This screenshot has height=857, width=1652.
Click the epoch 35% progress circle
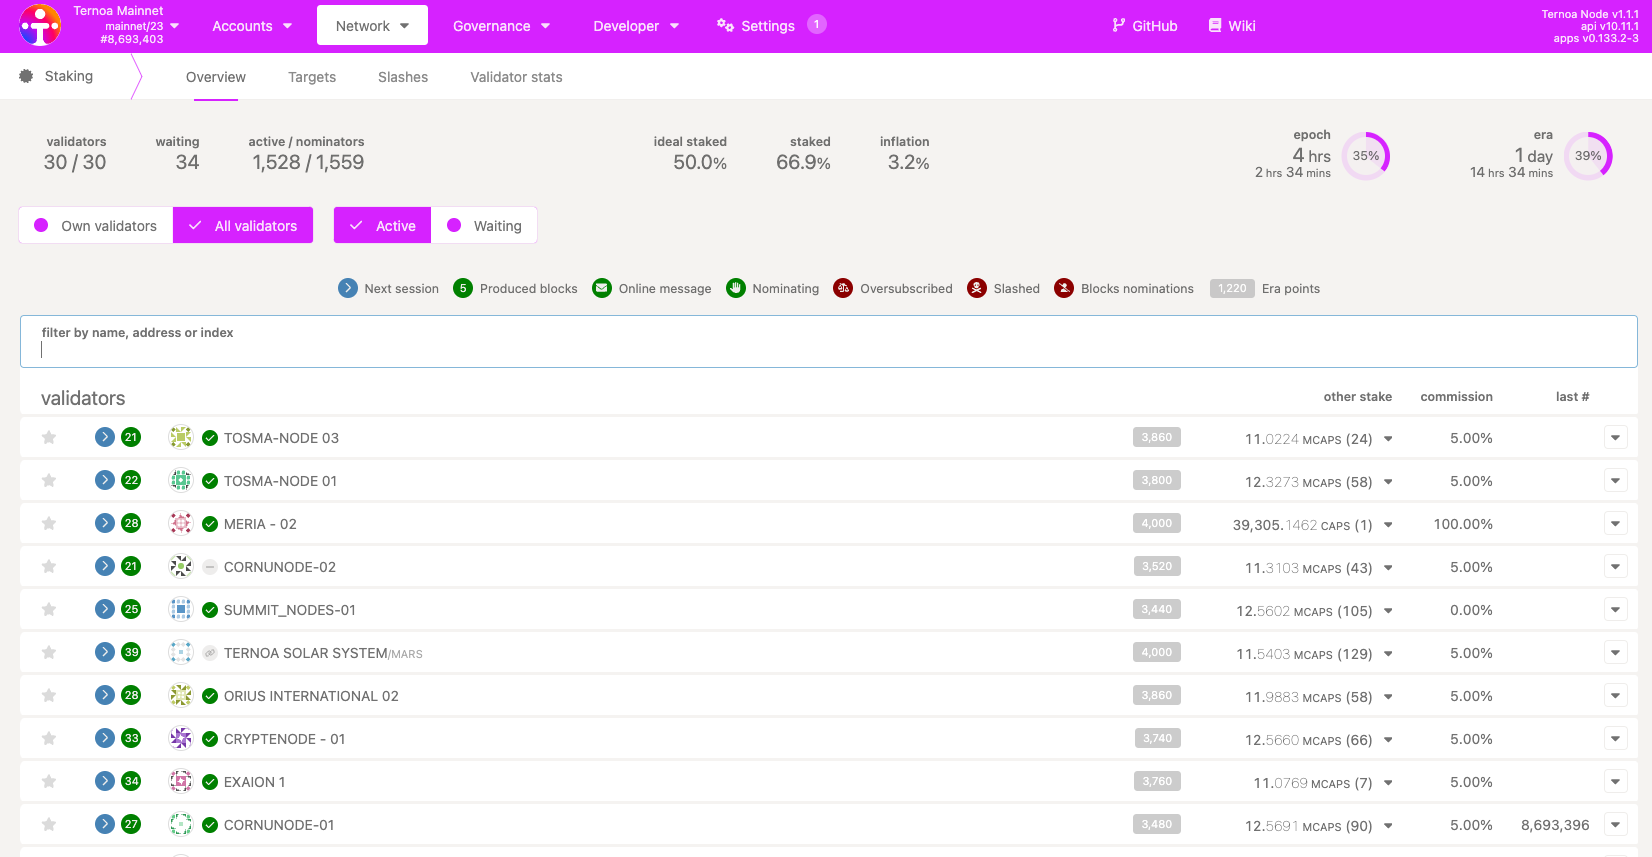[x=1365, y=156]
